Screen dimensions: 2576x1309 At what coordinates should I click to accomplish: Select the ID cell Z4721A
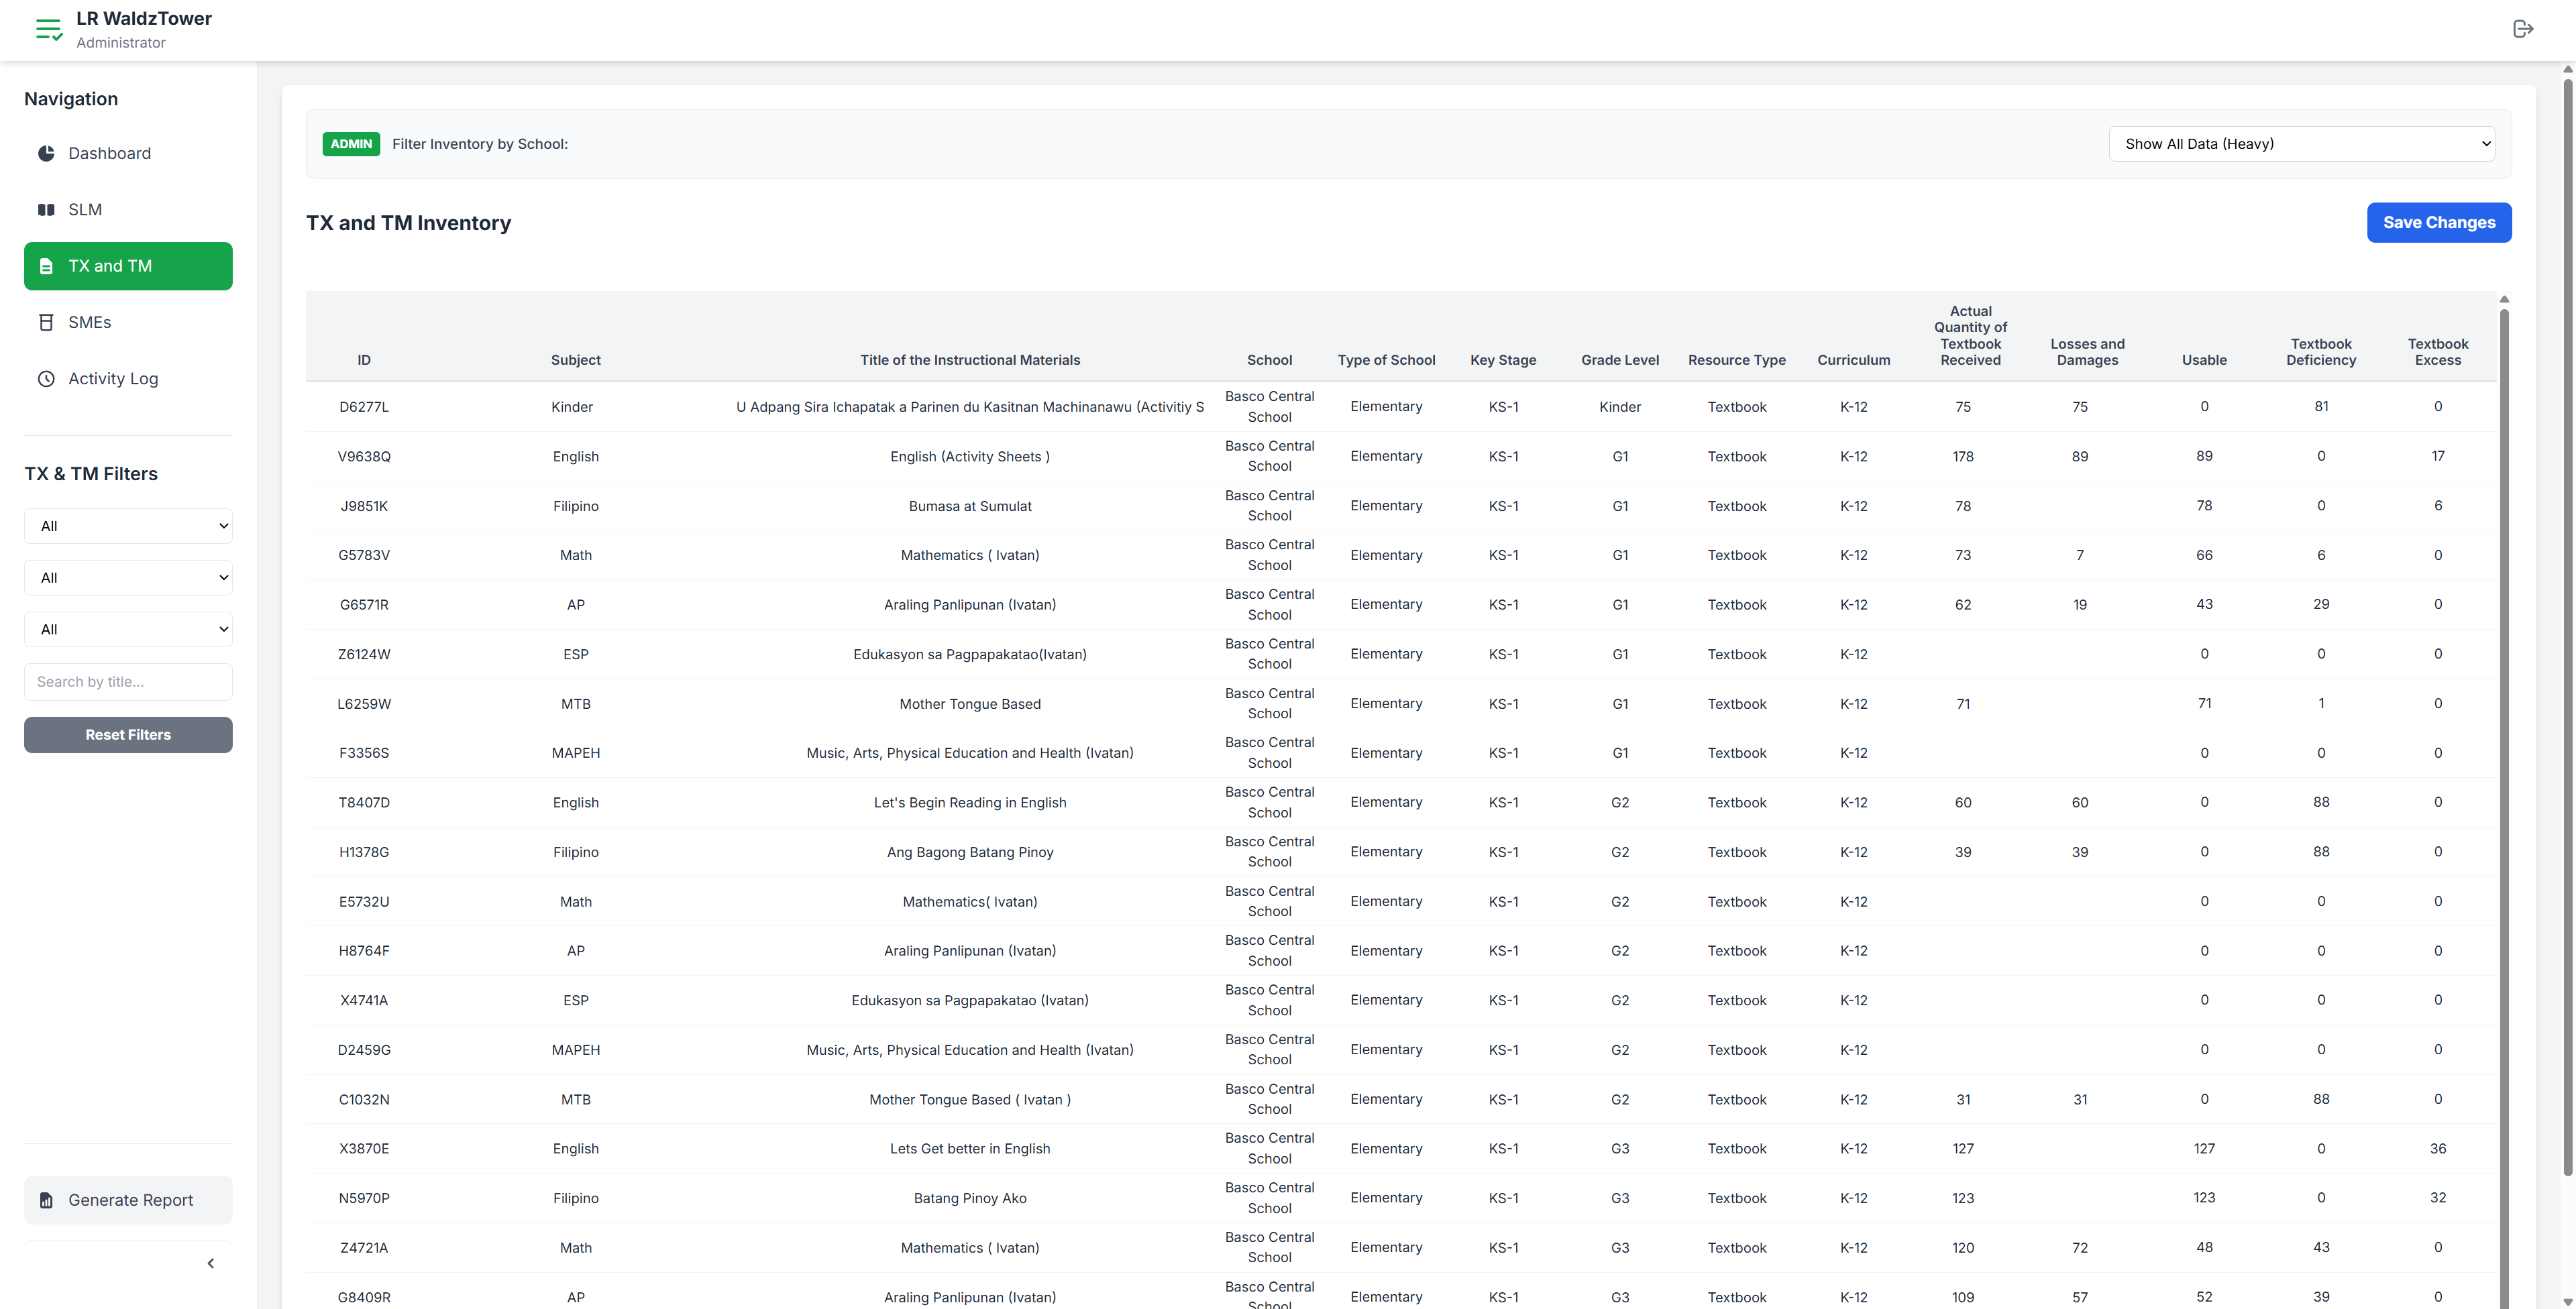click(364, 1248)
